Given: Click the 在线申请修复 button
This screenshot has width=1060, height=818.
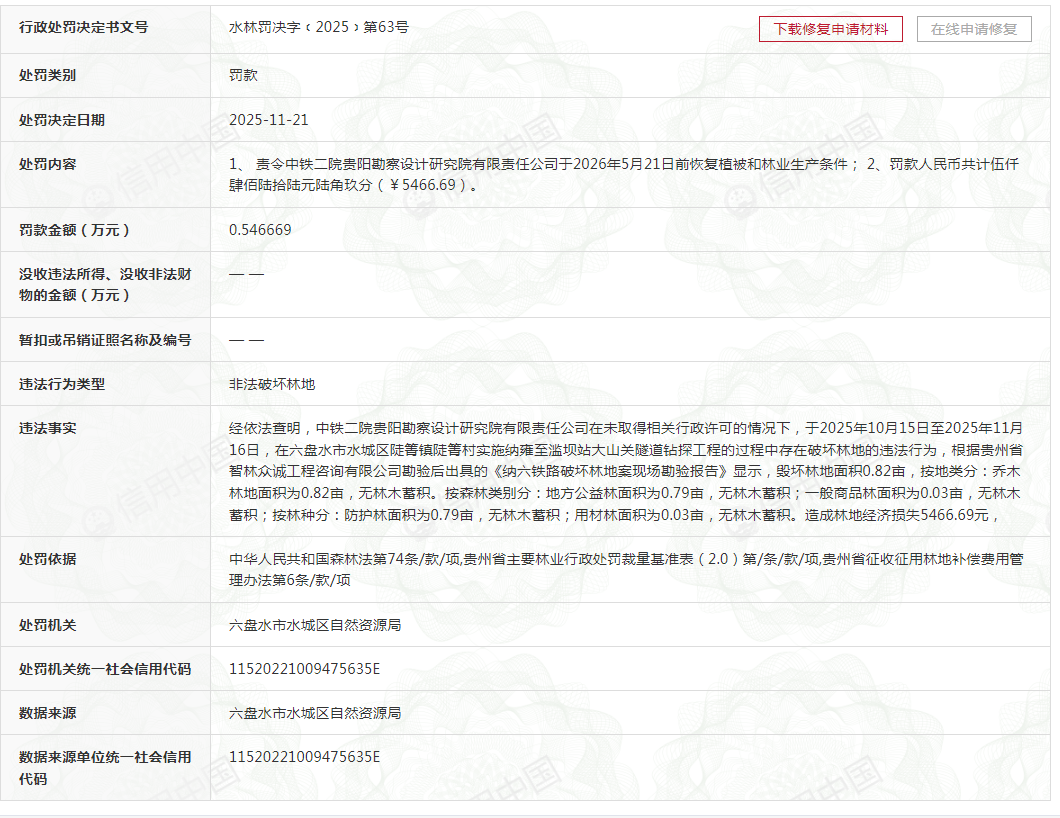Looking at the screenshot, I should (x=973, y=29).
